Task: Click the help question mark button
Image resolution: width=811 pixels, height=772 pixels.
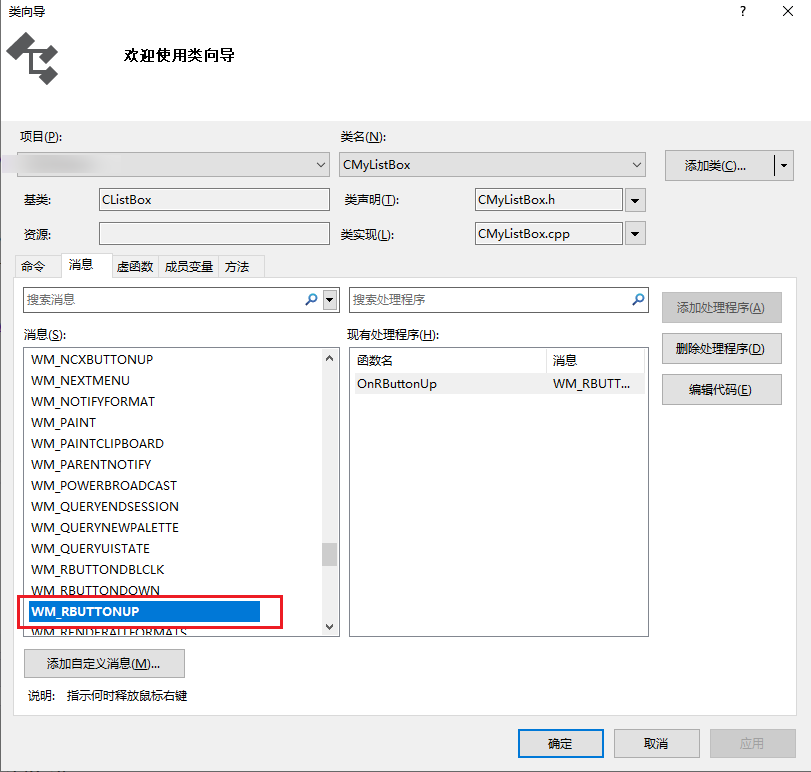Action: click(x=743, y=12)
